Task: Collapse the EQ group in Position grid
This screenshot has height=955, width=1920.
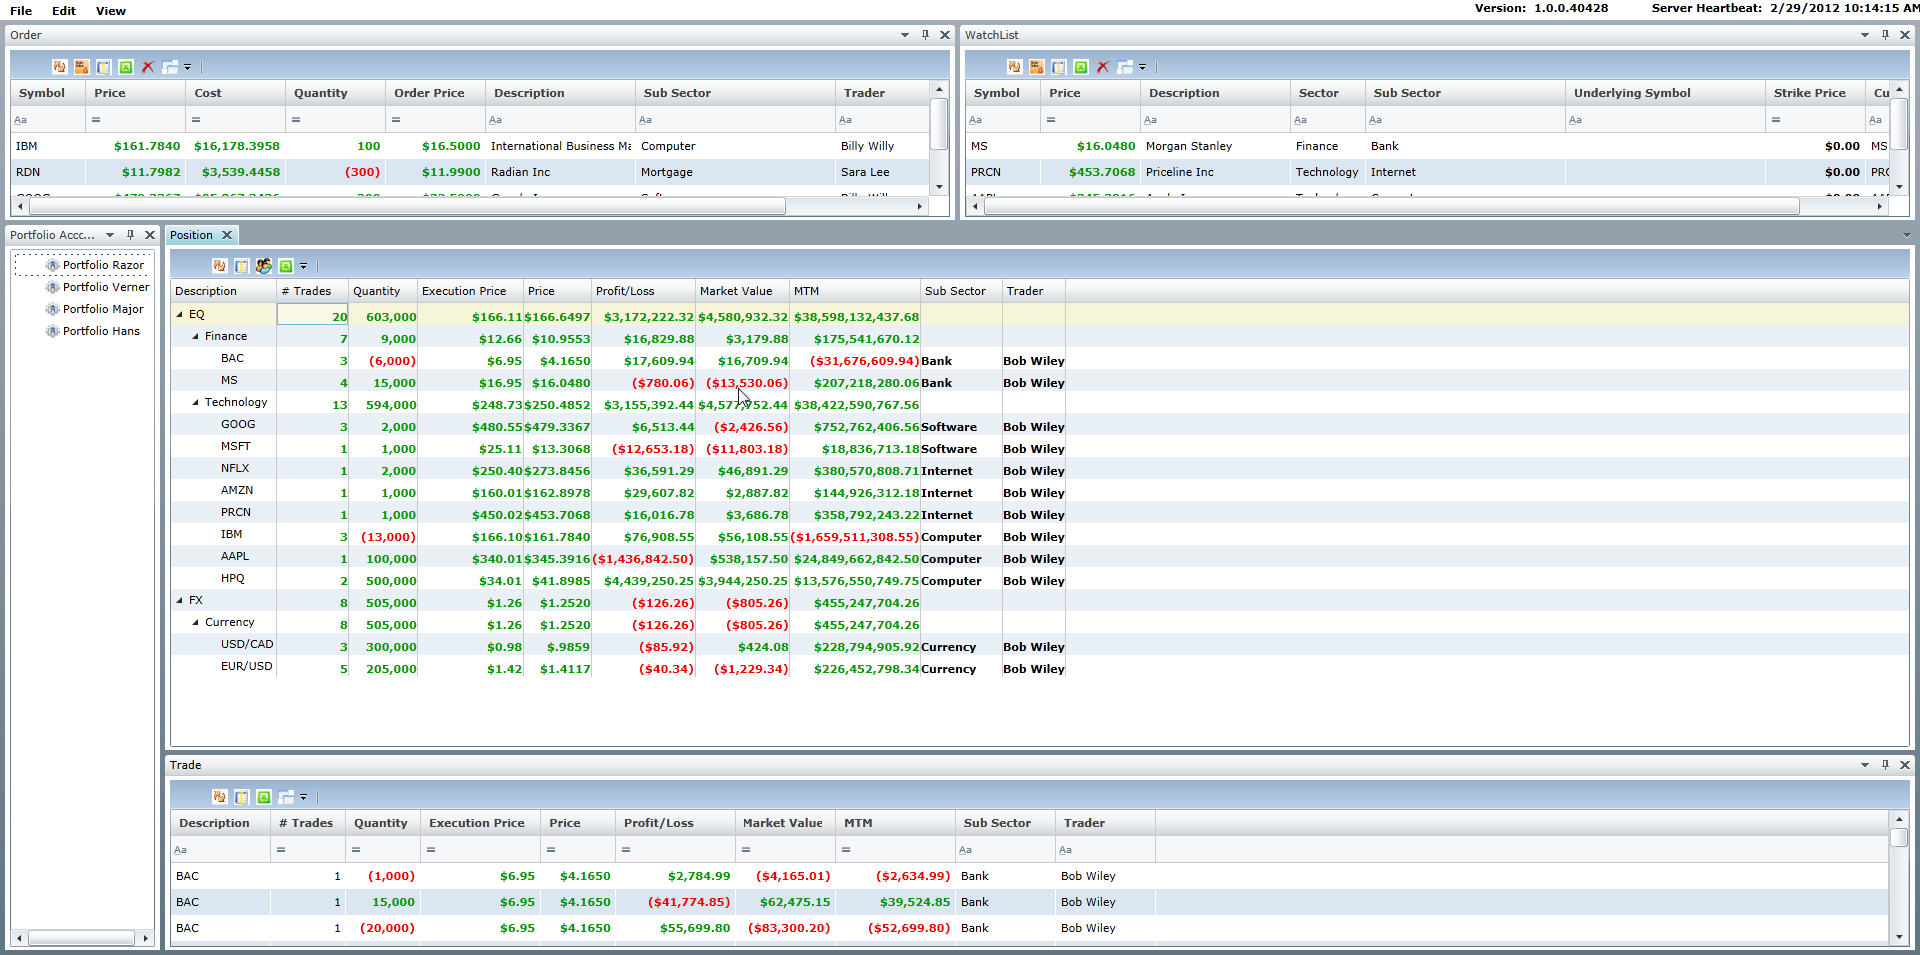Action: (x=180, y=314)
